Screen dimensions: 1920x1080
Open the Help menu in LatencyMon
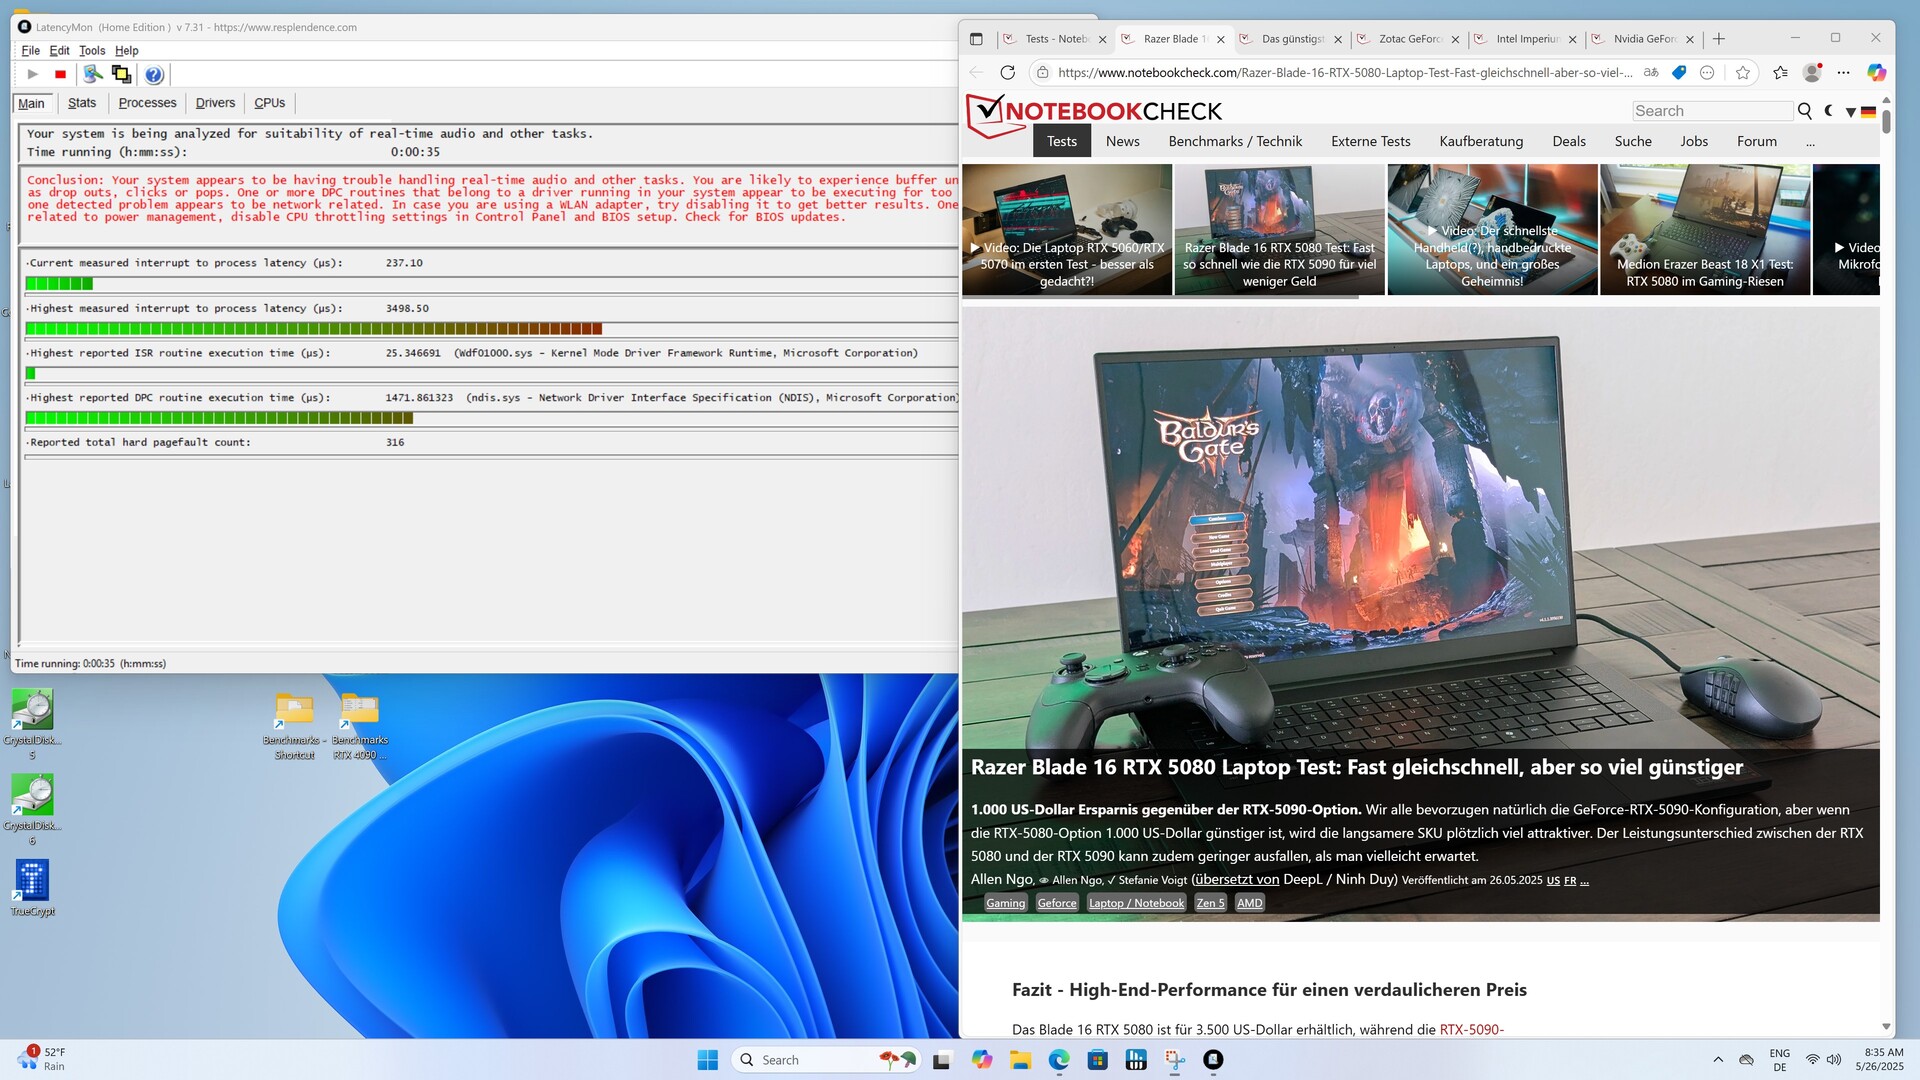click(126, 50)
